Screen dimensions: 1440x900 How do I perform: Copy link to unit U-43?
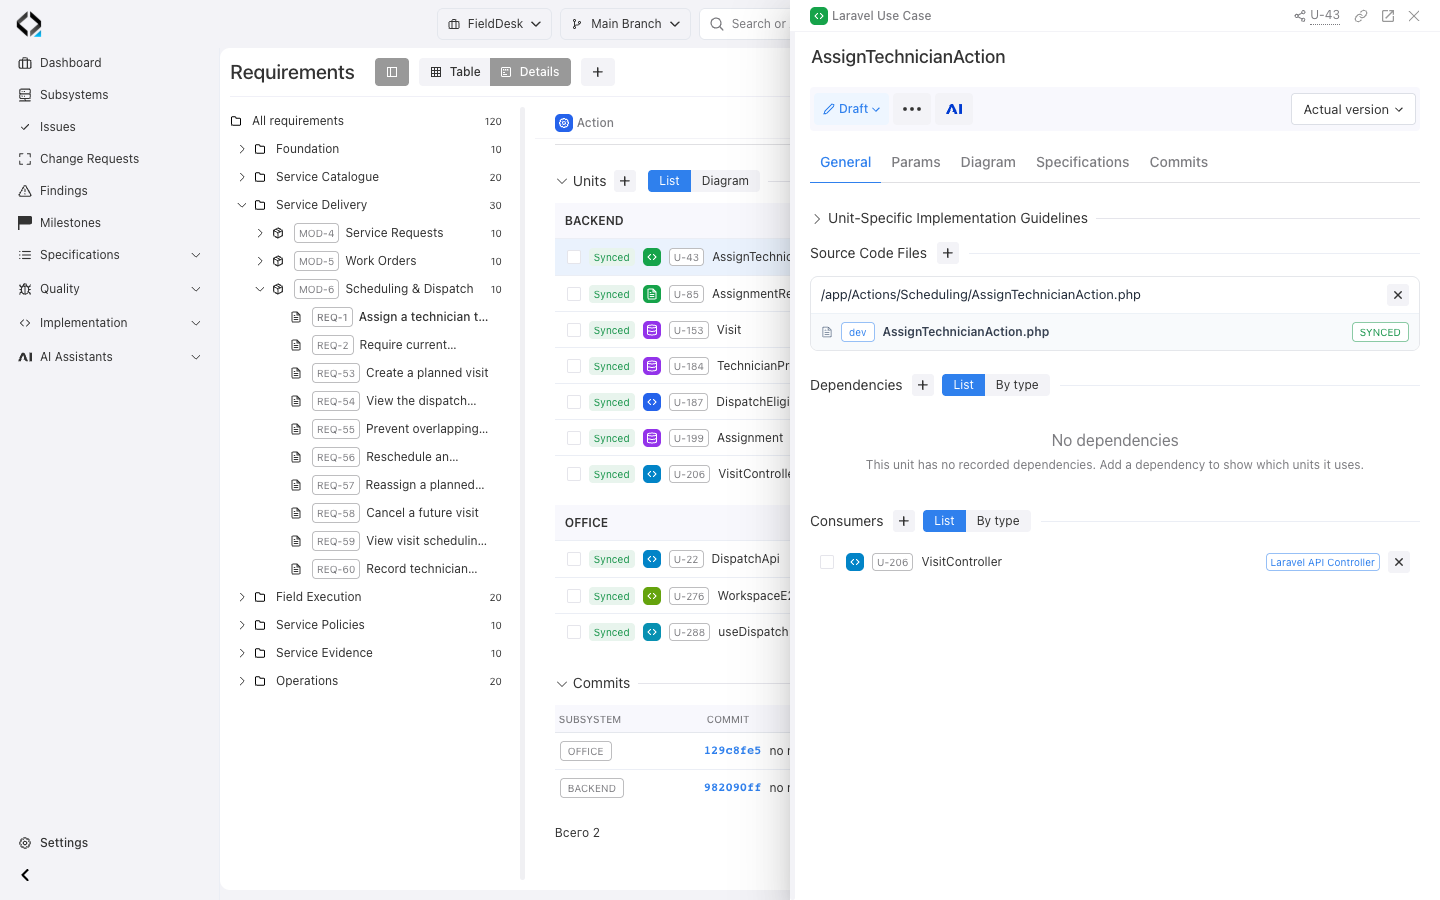pos(1361,16)
